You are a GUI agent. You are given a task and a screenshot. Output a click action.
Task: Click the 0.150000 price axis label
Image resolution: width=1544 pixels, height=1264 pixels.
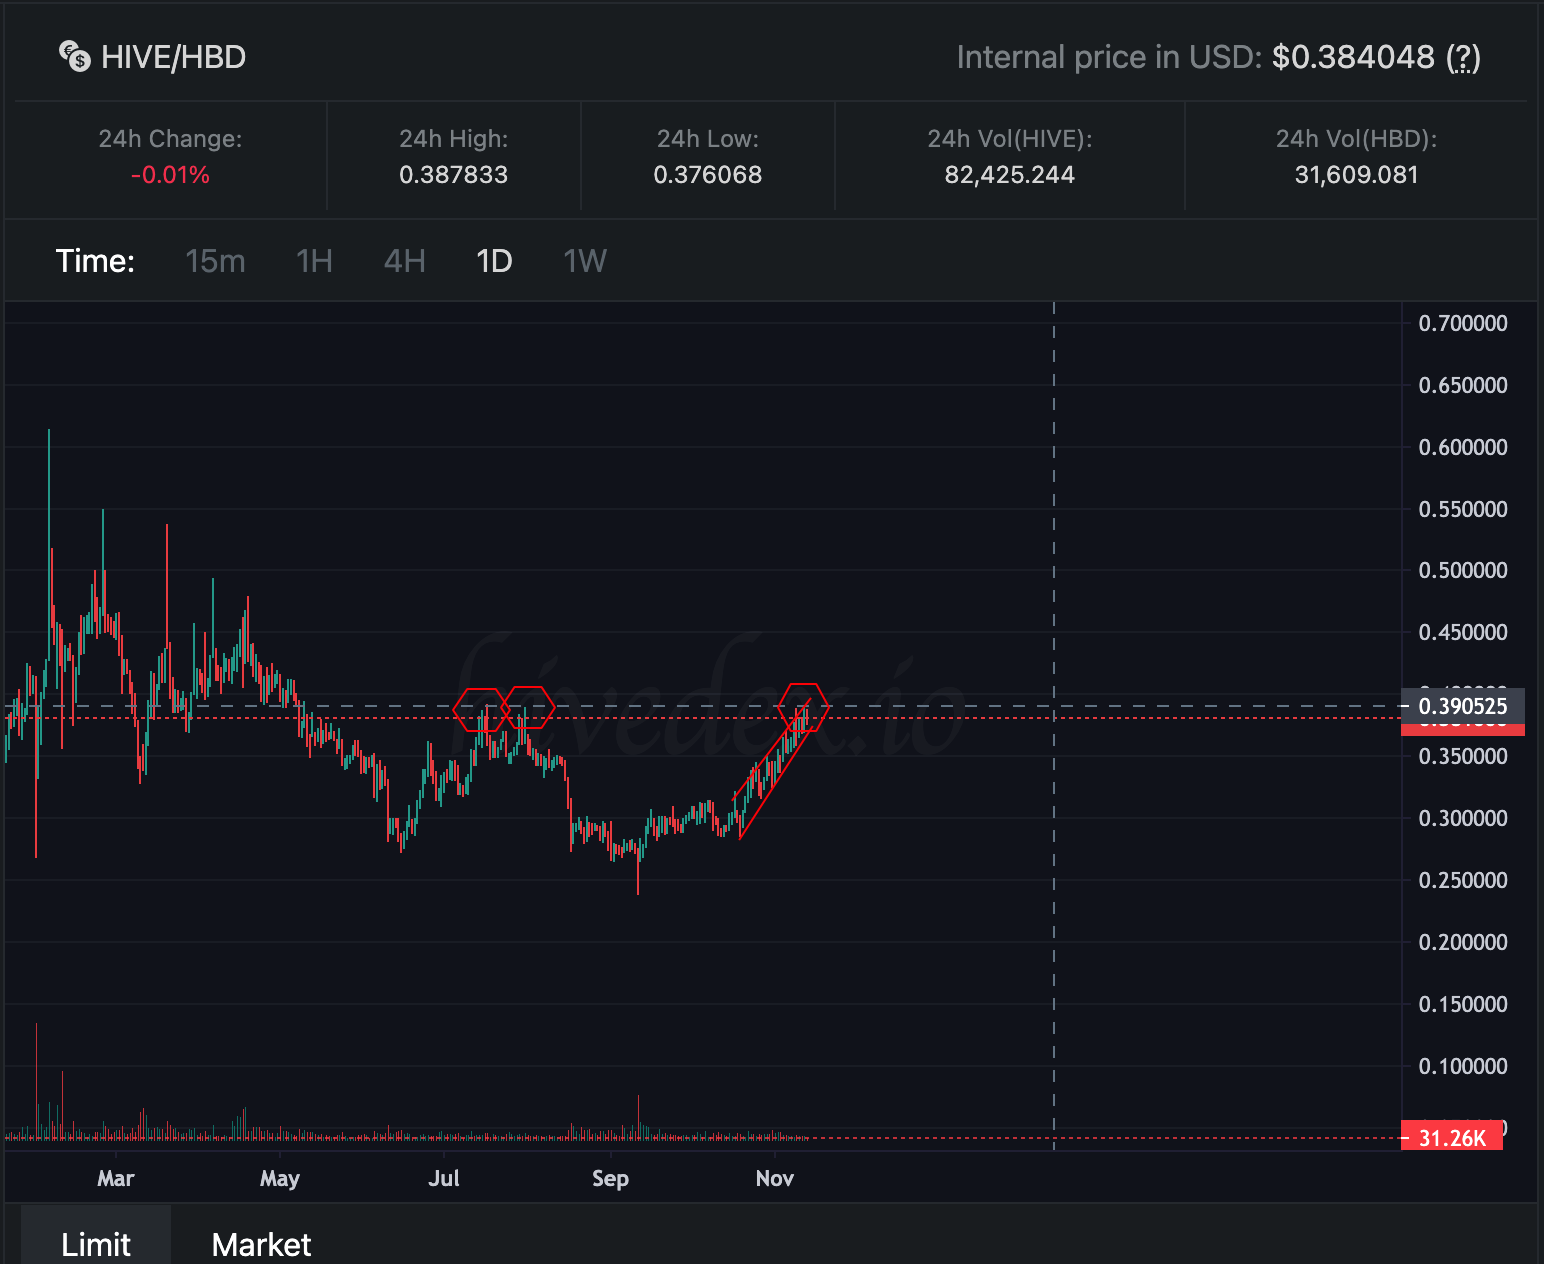point(1463,1004)
